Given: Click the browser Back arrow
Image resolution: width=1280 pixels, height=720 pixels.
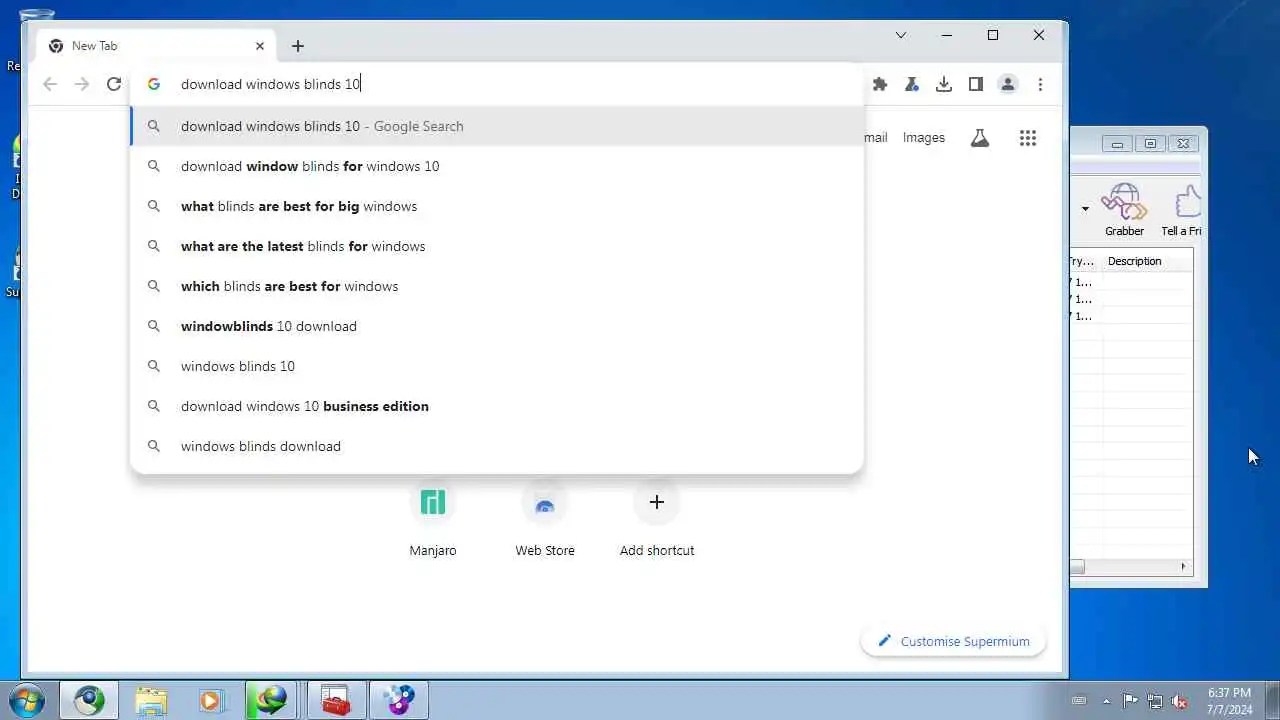Looking at the screenshot, I should coord(50,85).
